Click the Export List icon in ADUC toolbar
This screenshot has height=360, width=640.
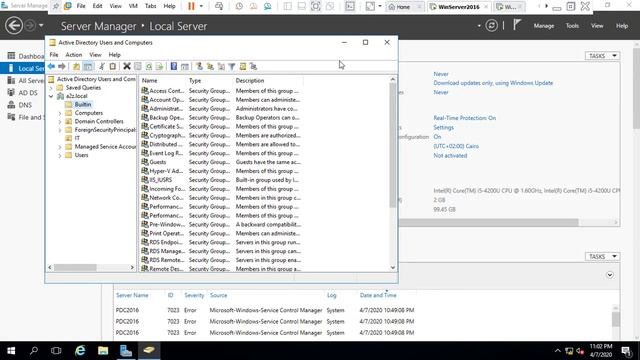[x=159, y=66]
